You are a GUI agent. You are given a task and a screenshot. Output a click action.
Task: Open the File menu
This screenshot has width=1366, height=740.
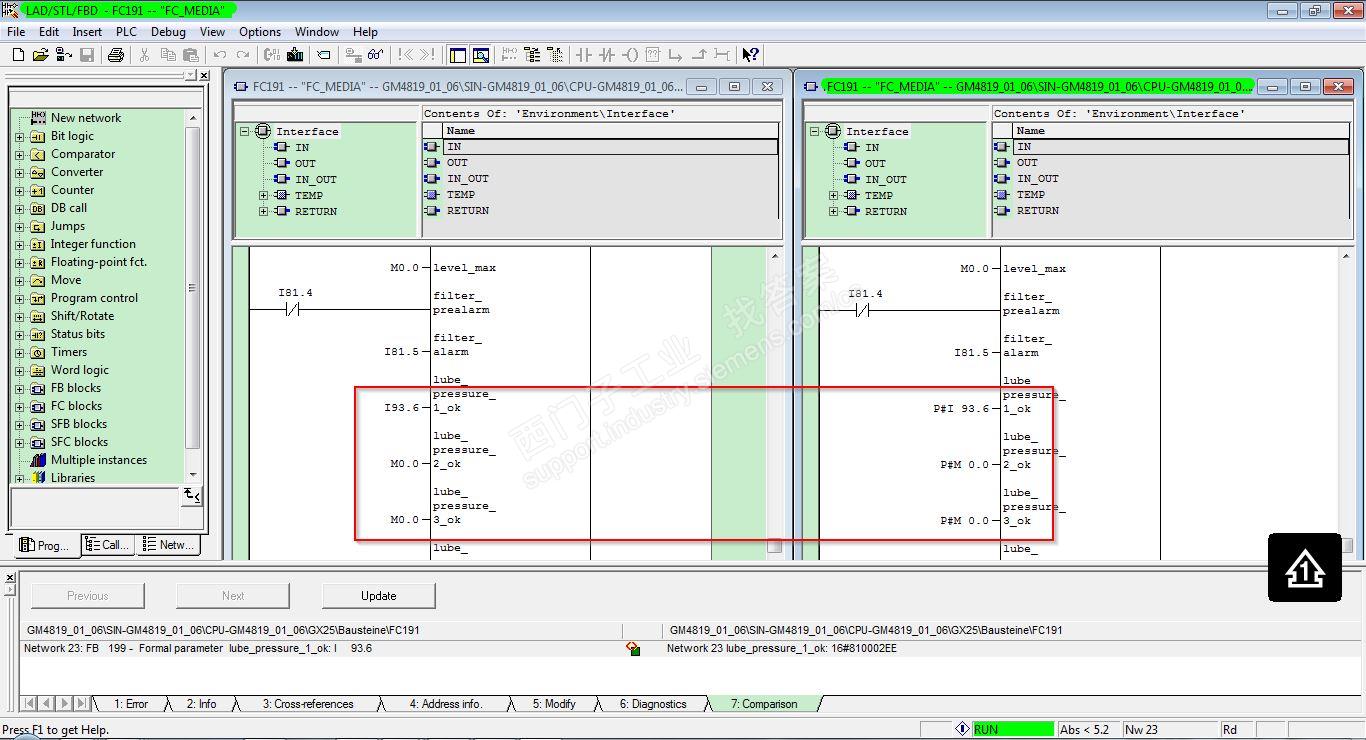pyautogui.click(x=16, y=32)
